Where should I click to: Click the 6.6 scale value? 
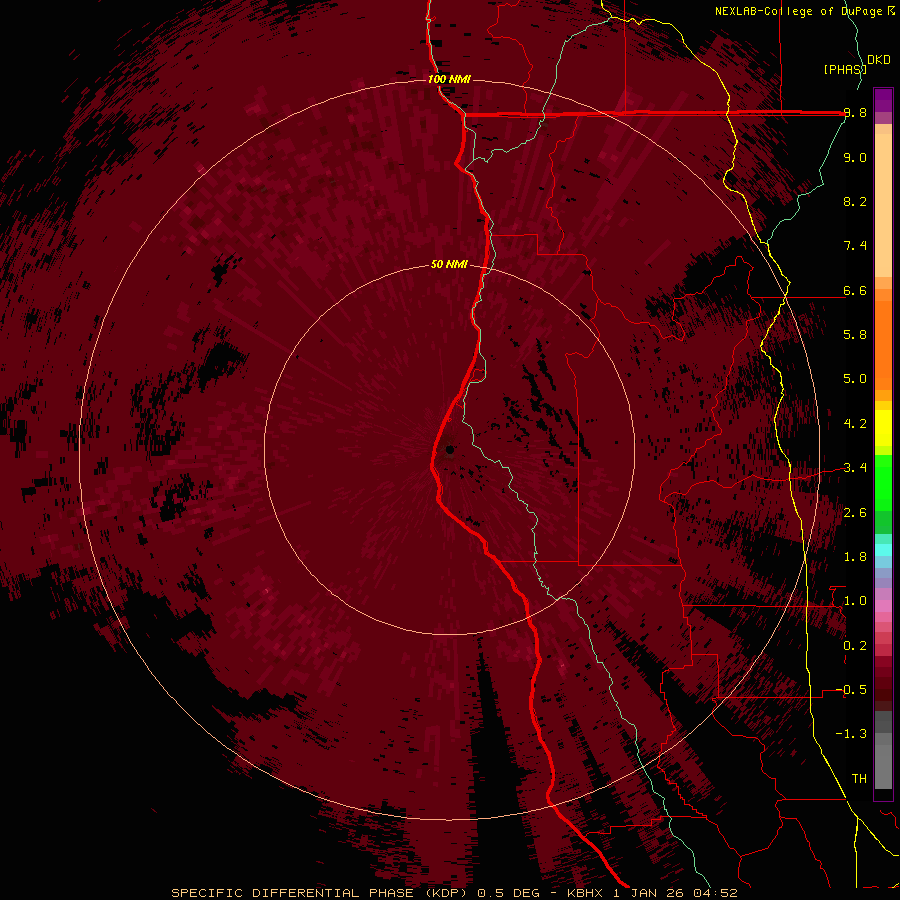(x=855, y=291)
